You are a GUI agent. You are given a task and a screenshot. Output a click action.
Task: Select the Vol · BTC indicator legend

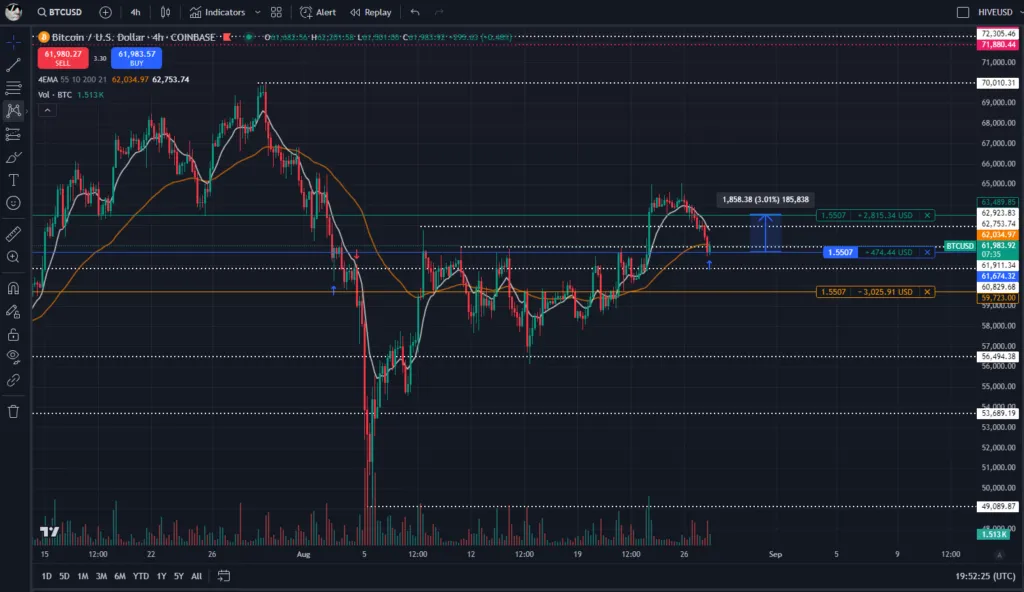pos(71,95)
